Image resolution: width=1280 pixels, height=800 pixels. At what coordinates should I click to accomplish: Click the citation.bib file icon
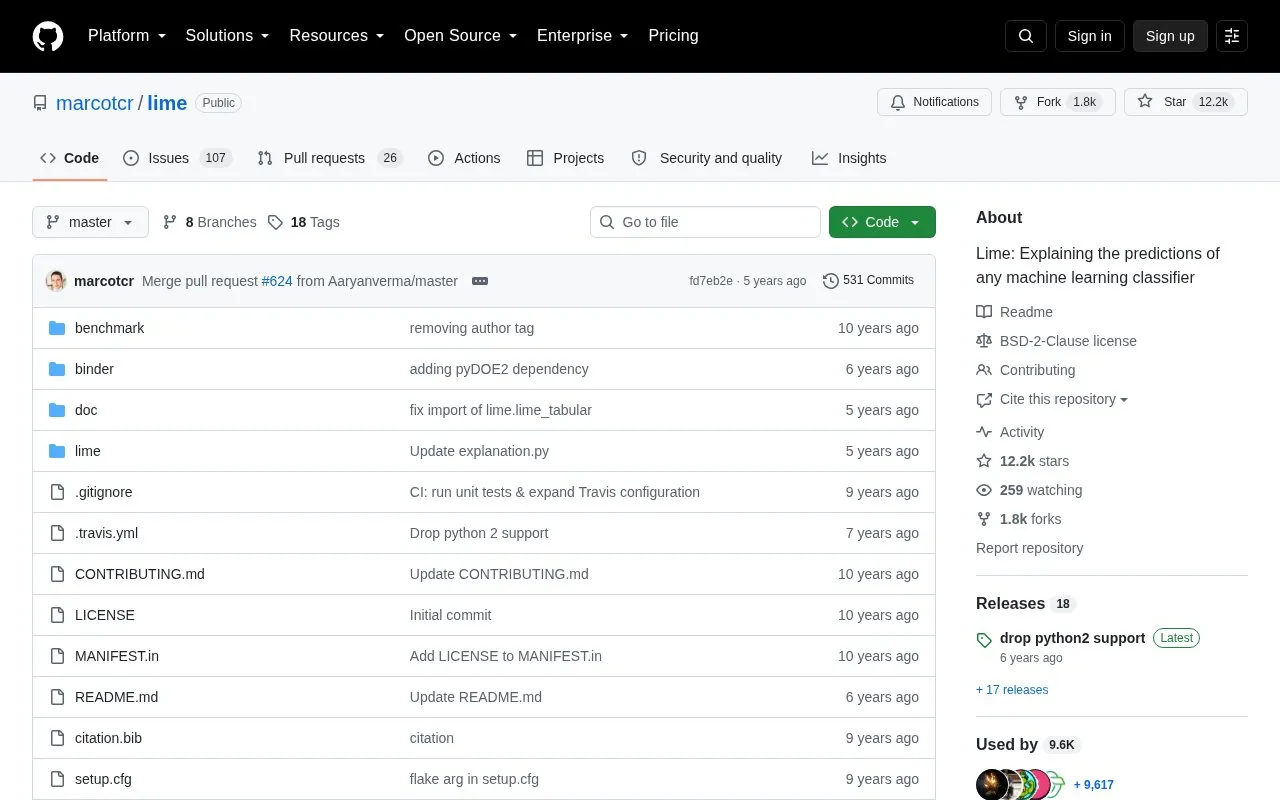(x=57, y=738)
